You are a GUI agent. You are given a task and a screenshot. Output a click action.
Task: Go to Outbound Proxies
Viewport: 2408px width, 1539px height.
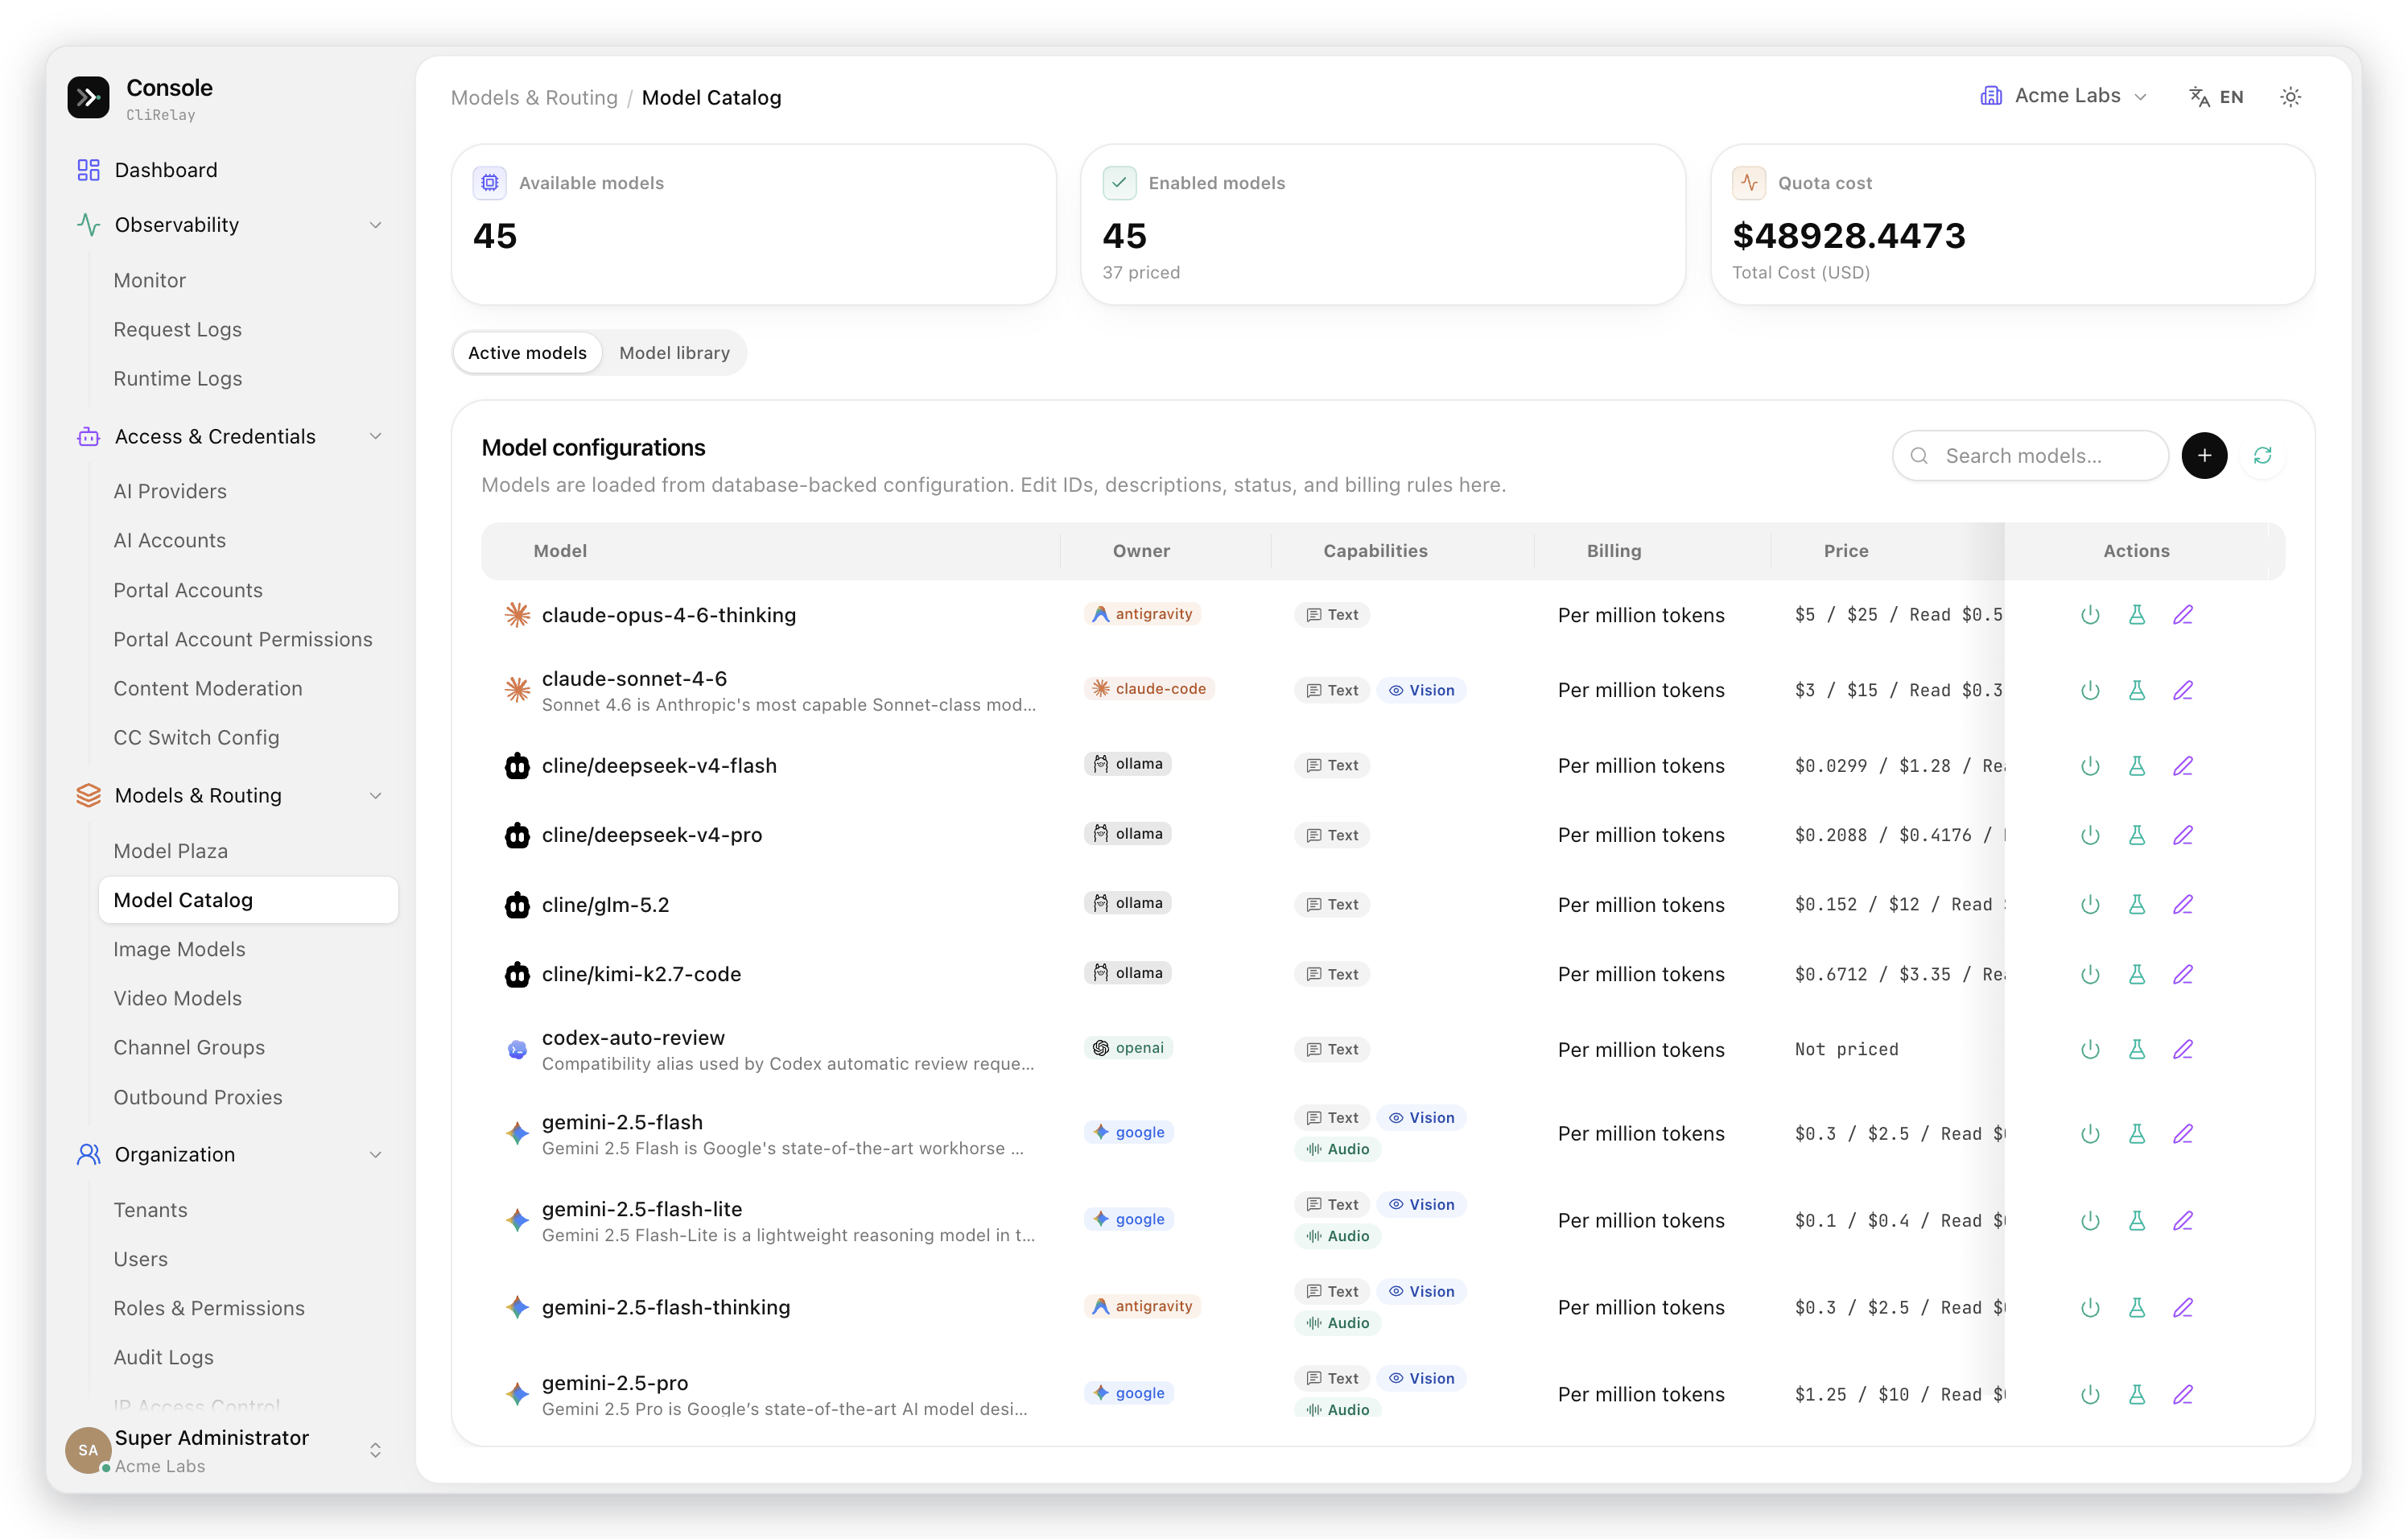click(x=197, y=1097)
